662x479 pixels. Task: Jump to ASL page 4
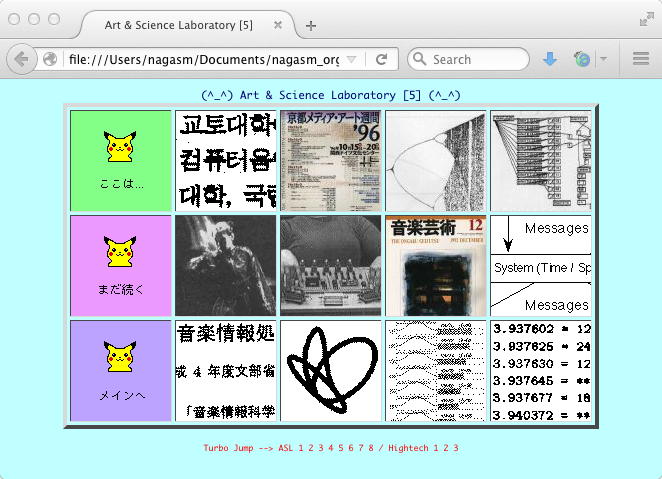[x=331, y=448]
